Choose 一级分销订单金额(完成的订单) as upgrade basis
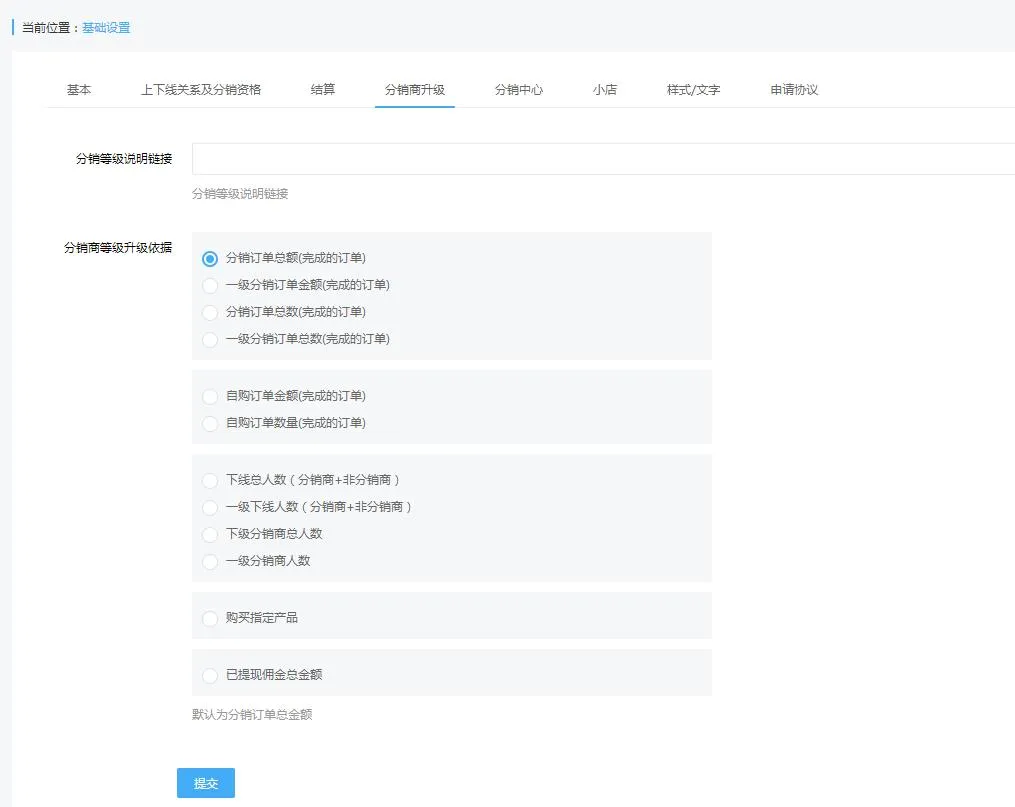Screen dimensions: 1015x807 210,286
